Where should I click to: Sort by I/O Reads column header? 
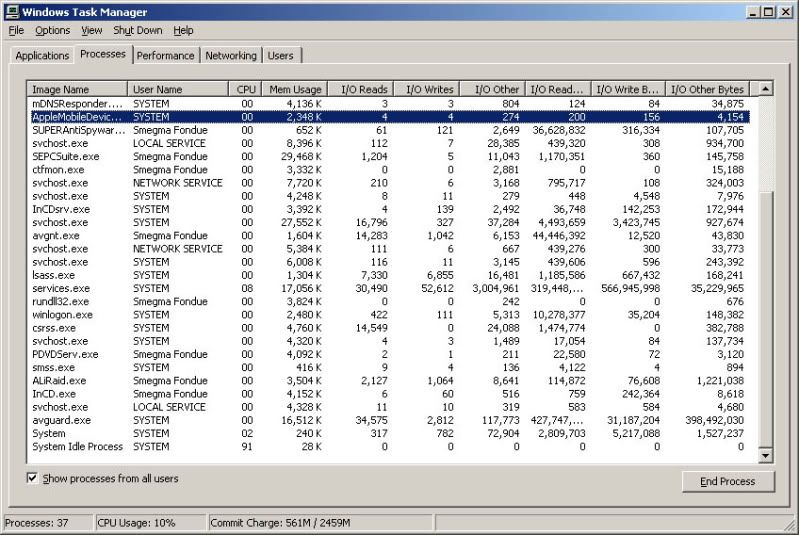click(360, 89)
